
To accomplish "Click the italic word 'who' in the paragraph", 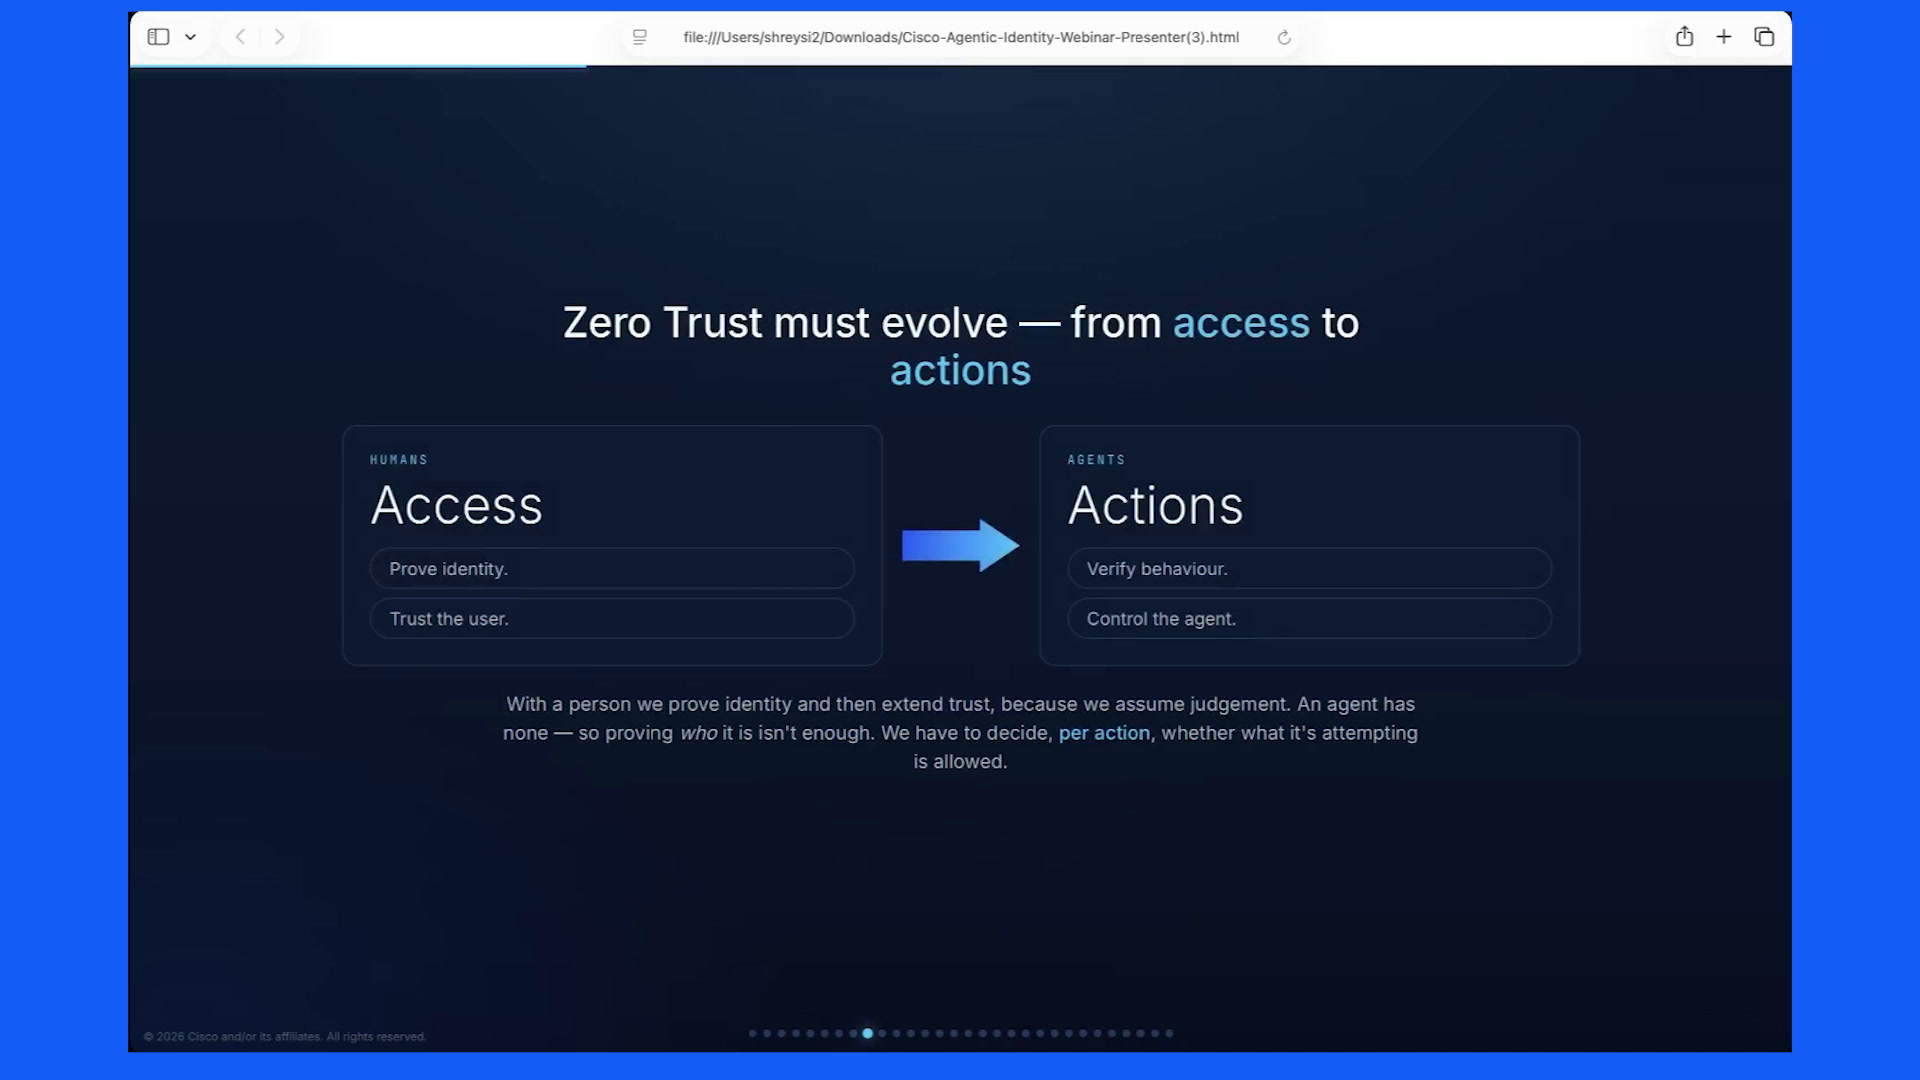I will point(698,733).
